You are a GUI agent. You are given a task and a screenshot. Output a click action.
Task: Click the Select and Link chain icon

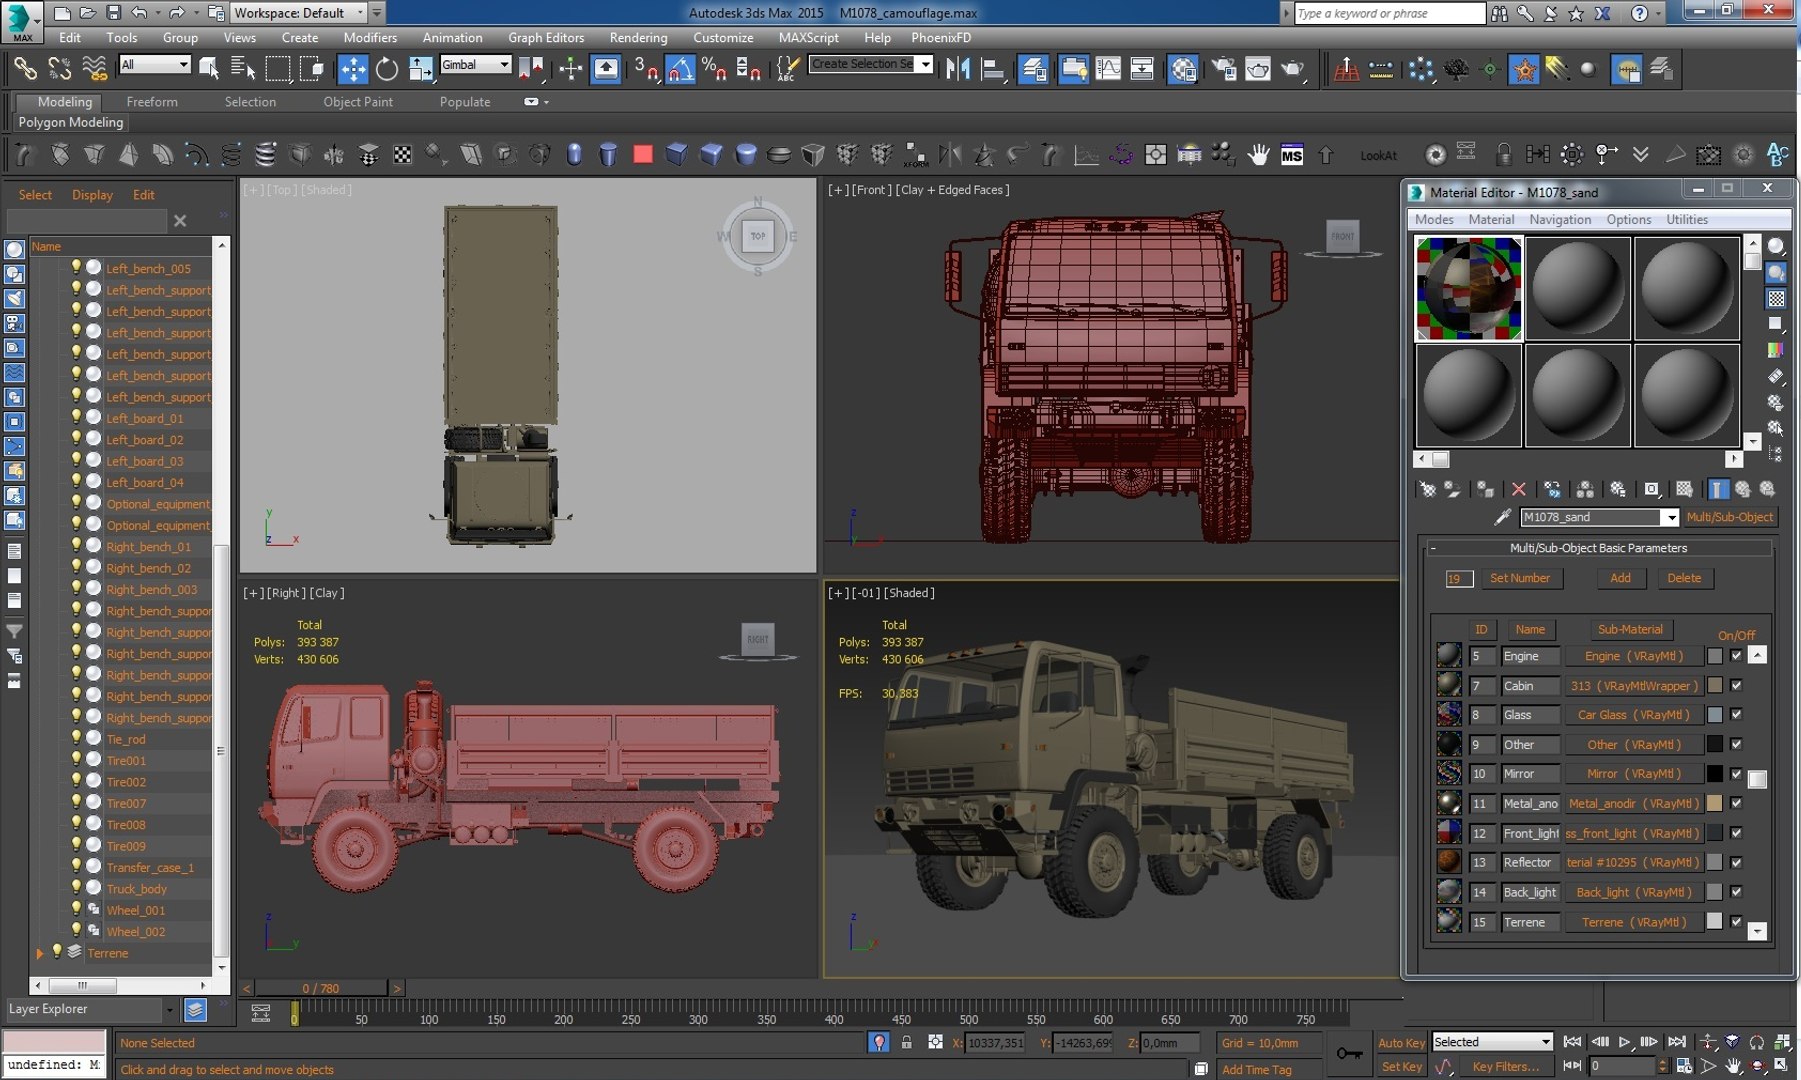25,69
